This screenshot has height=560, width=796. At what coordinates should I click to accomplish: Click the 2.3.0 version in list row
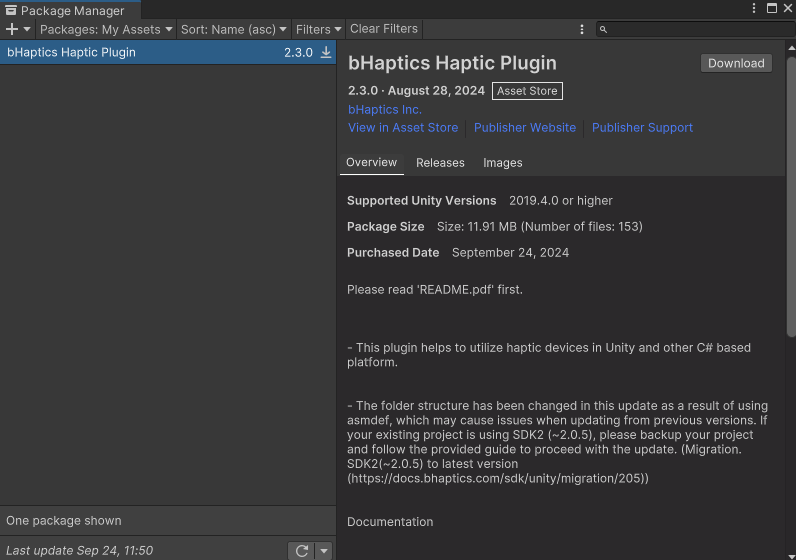(x=298, y=52)
